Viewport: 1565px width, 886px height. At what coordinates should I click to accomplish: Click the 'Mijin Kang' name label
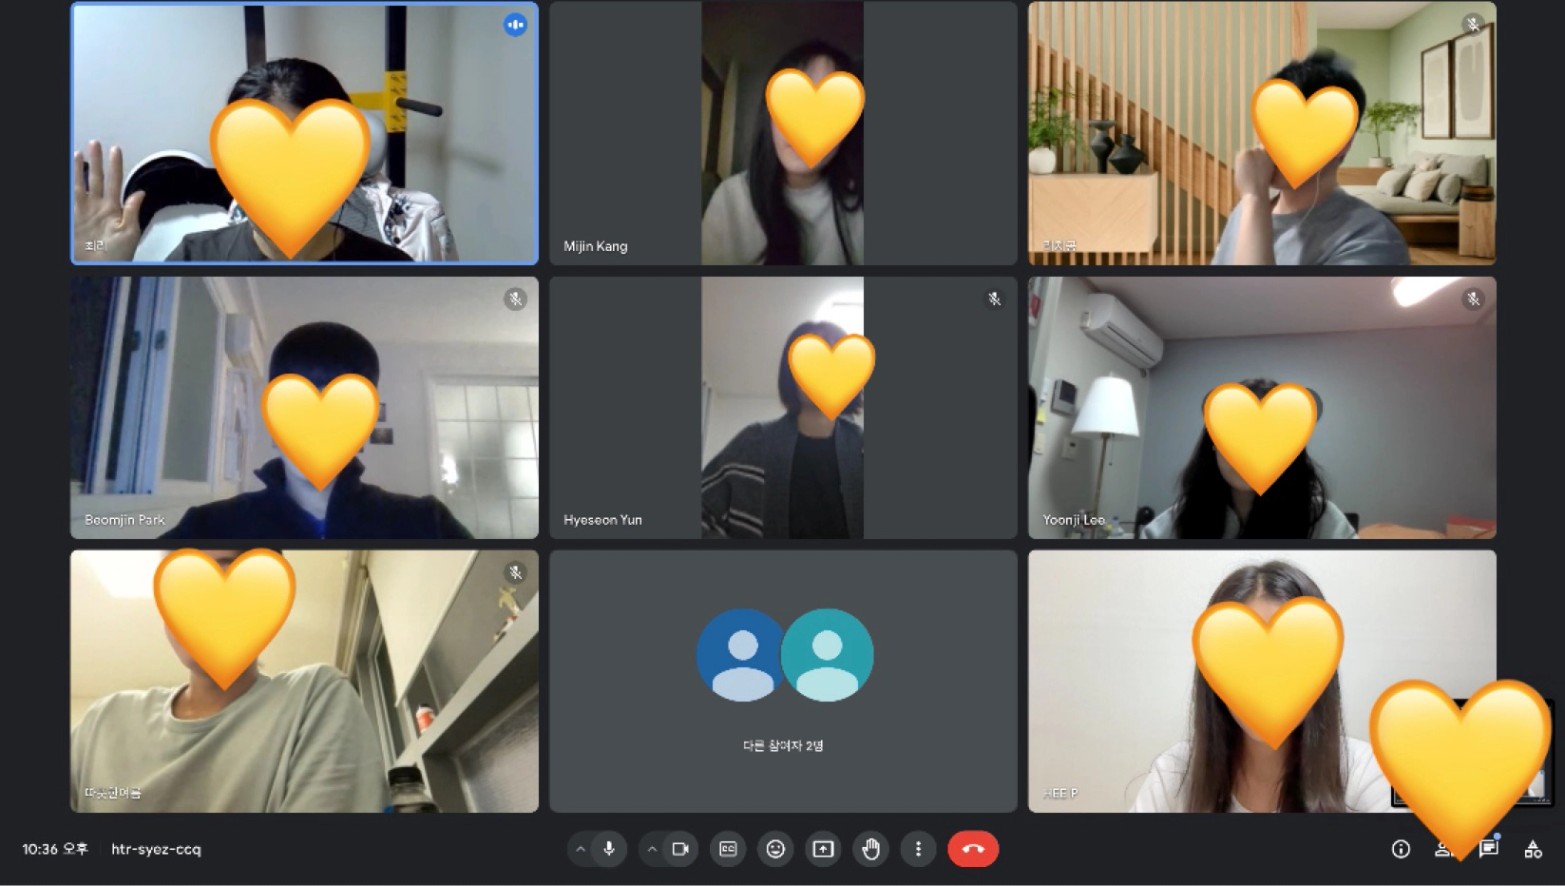point(595,246)
